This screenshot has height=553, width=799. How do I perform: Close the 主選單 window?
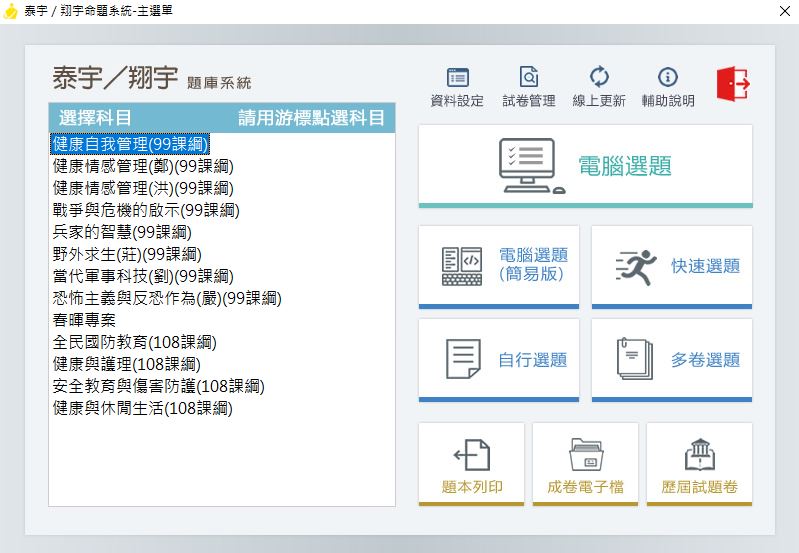coord(785,11)
